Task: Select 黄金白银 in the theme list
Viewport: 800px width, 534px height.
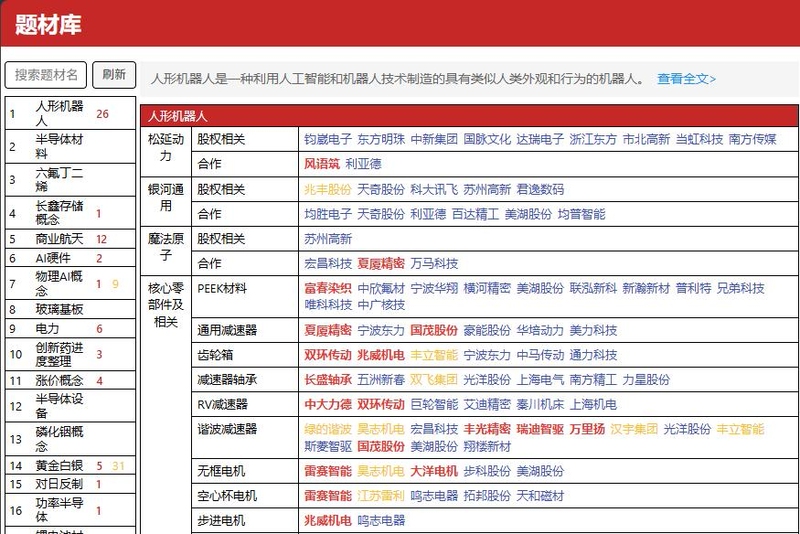Action: point(70,465)
